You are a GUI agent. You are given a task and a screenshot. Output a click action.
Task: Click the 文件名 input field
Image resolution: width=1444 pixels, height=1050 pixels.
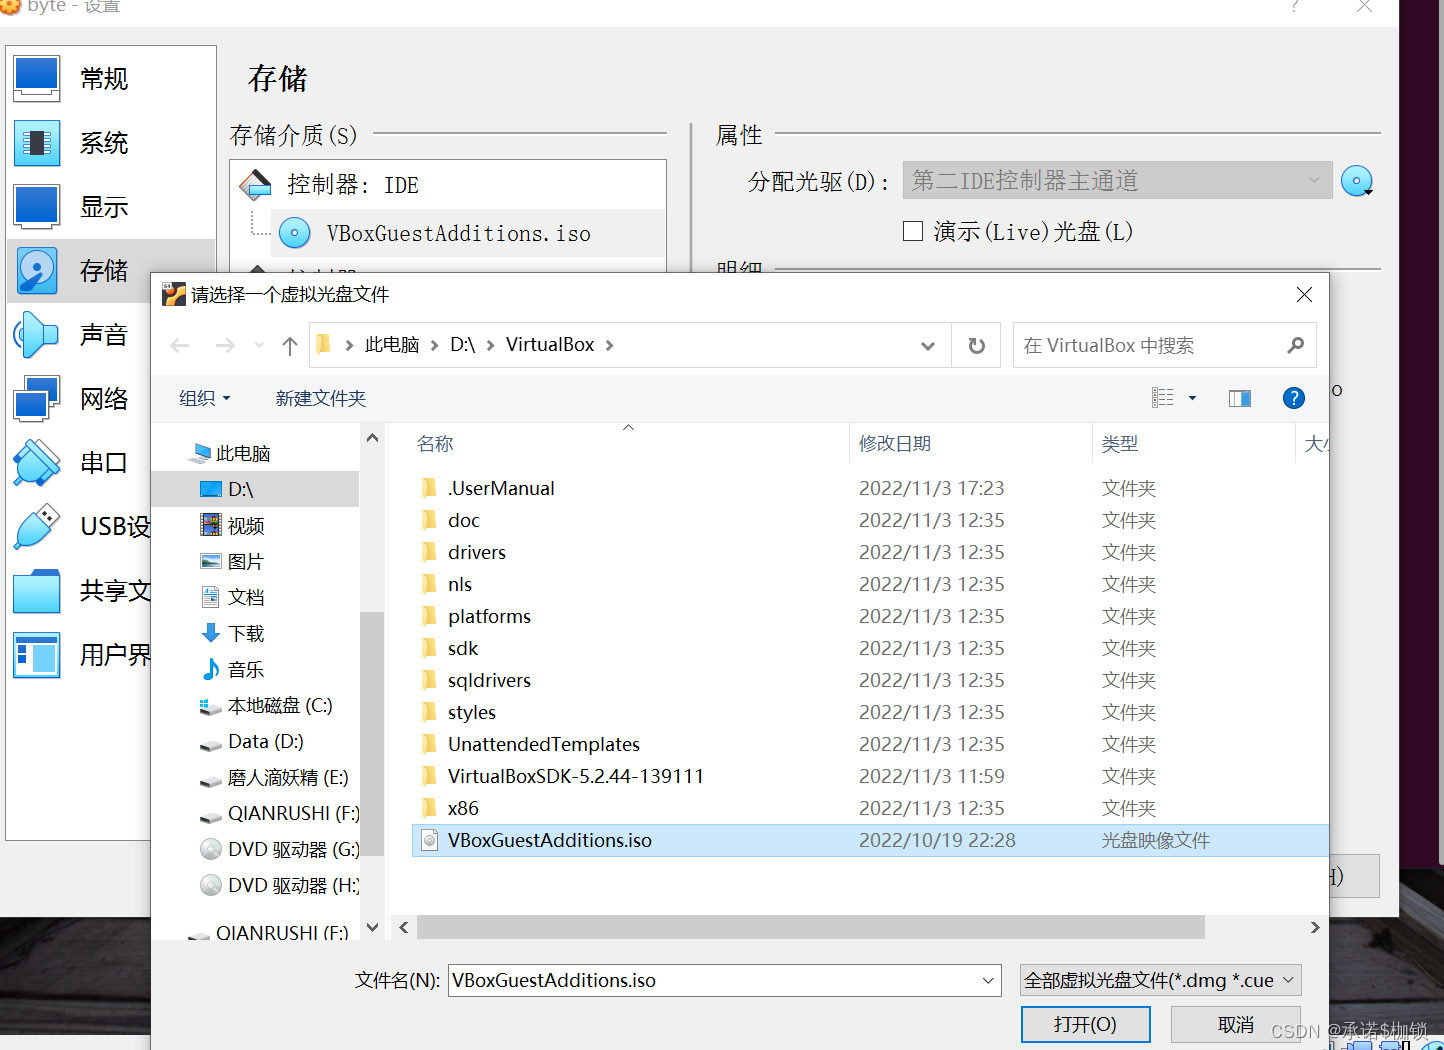tap(713, 980)
